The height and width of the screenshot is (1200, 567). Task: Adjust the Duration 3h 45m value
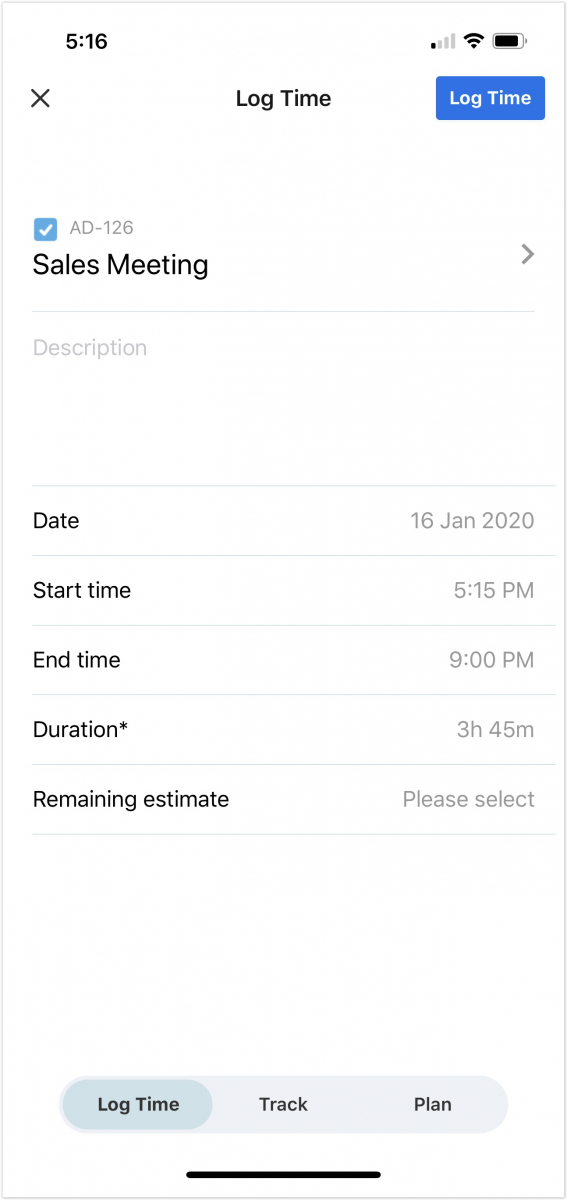(496, 730)
